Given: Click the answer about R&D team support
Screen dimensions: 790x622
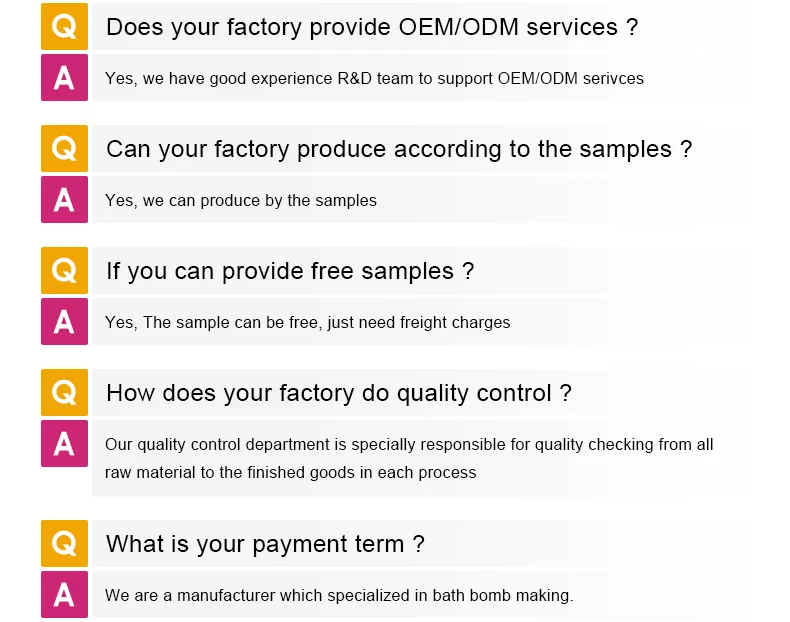Looking at the screenshot, I should (374, 78).
